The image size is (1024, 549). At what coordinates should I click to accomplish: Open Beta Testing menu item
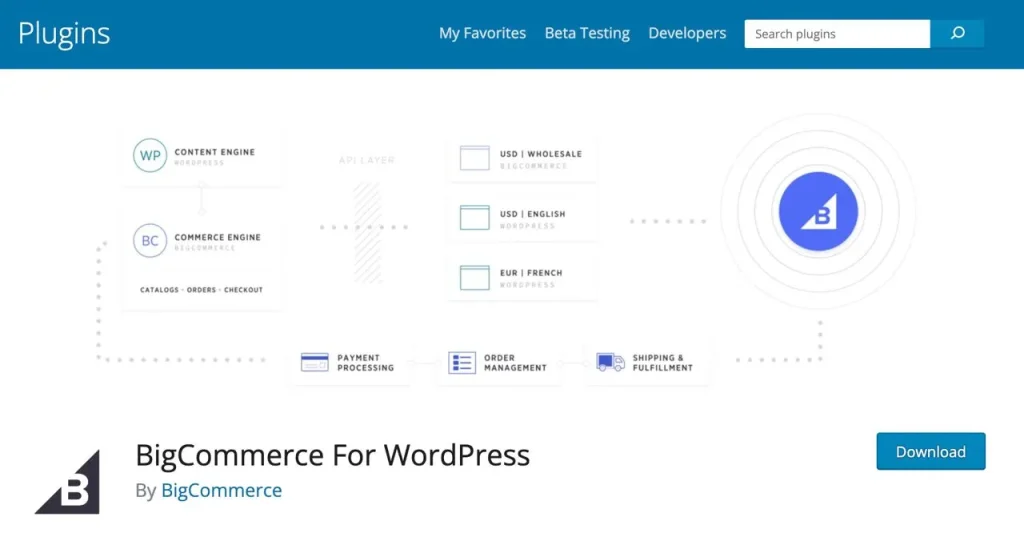[x=587, y=33]
